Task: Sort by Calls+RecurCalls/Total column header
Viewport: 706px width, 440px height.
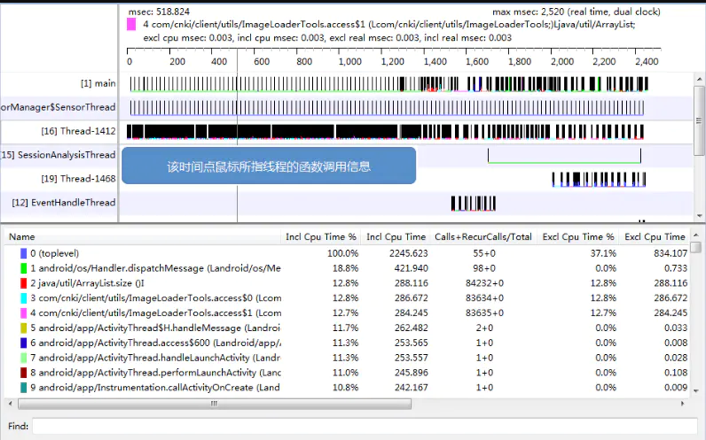Action: [x=483, y=237]
